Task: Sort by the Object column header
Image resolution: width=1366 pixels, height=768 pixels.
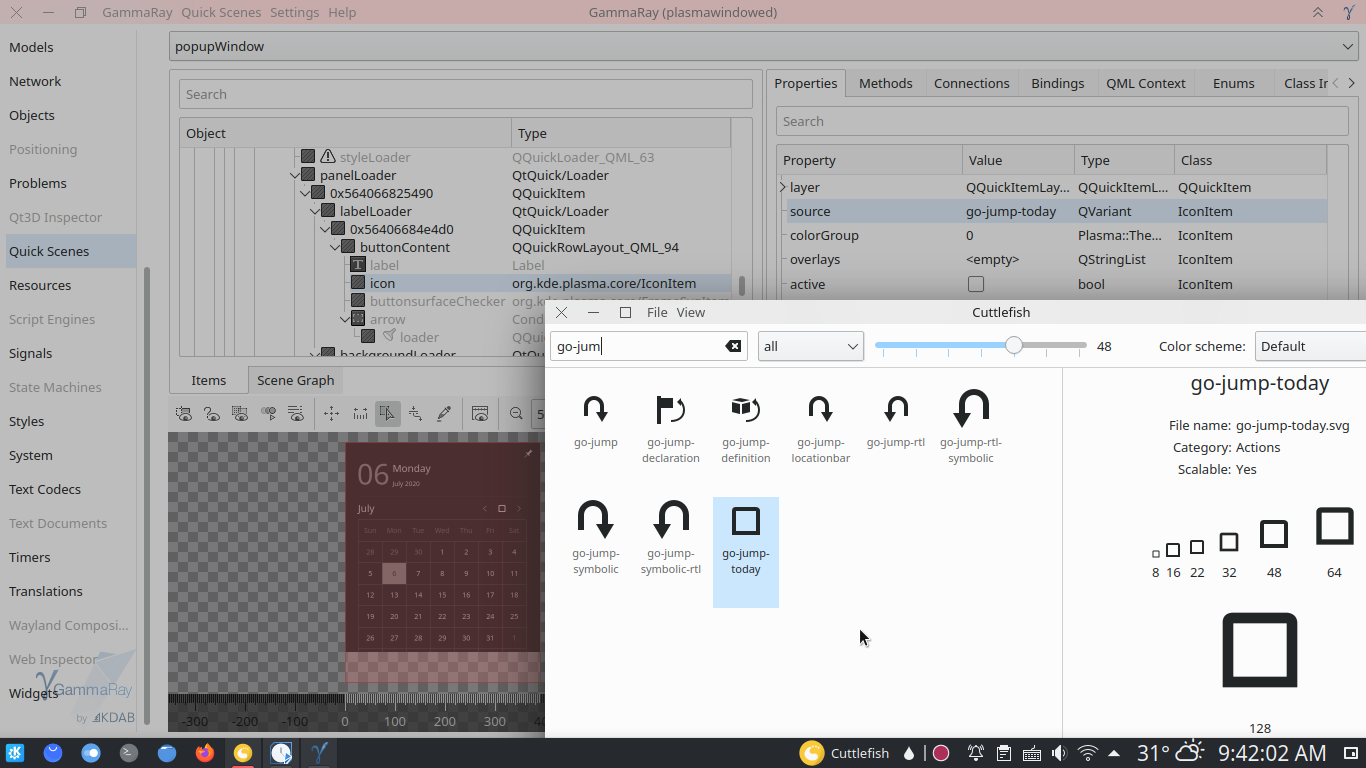Action: (x=345, y=133)
